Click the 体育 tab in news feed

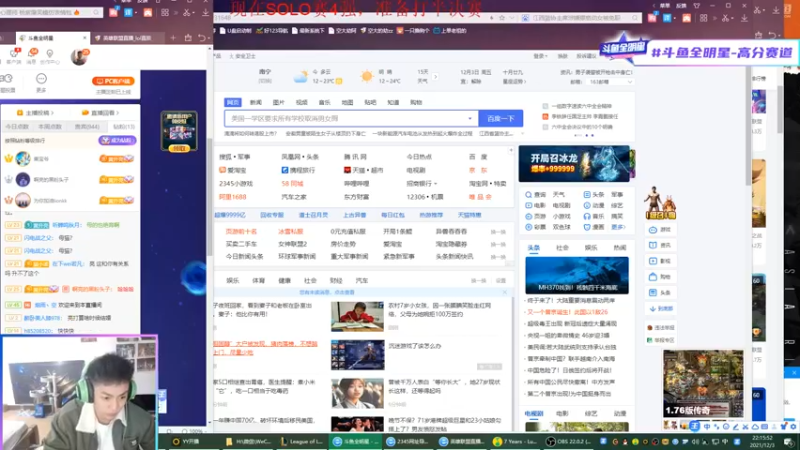[258, 281]
